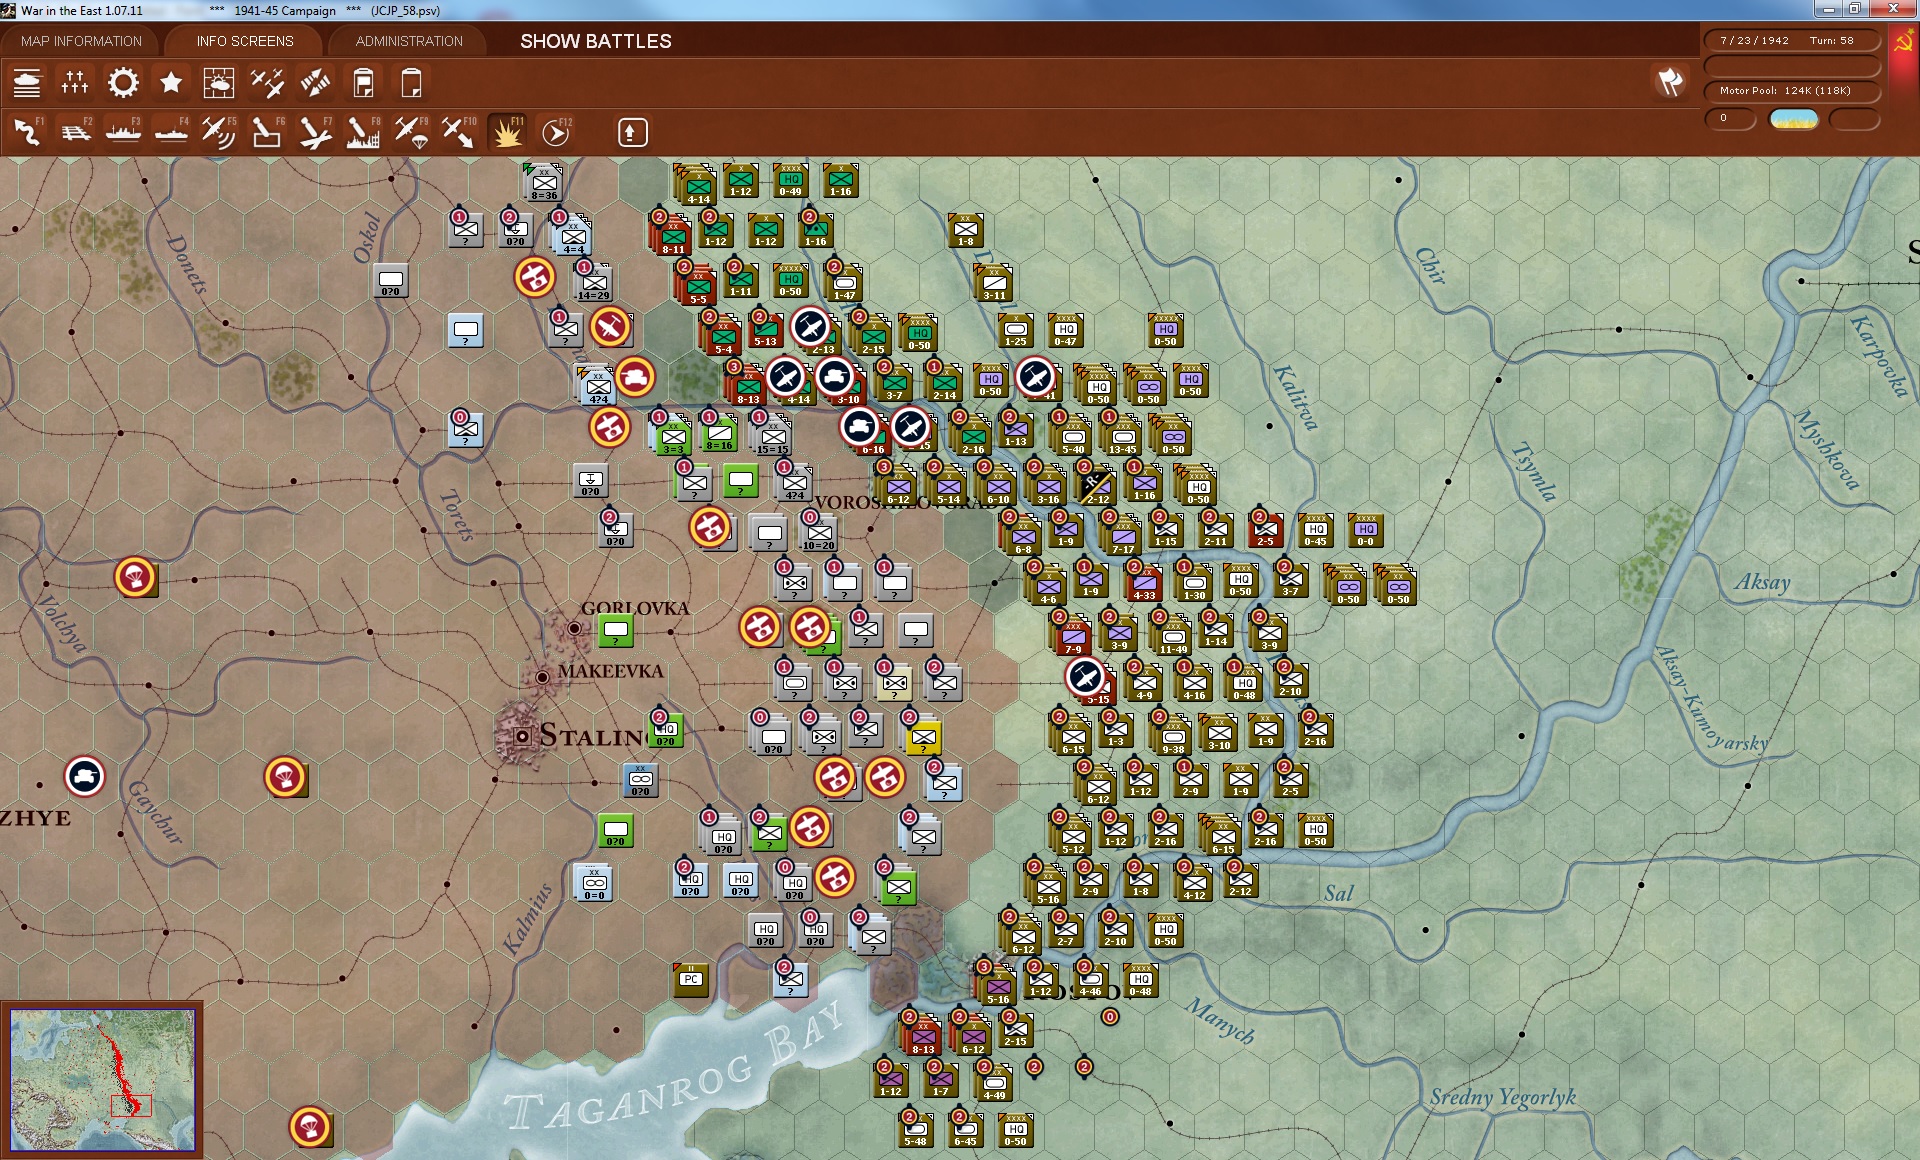Click the white flags button
Image resolution: width=1920 pixels, height=1160 pixels.
[x=1671, y=82]
